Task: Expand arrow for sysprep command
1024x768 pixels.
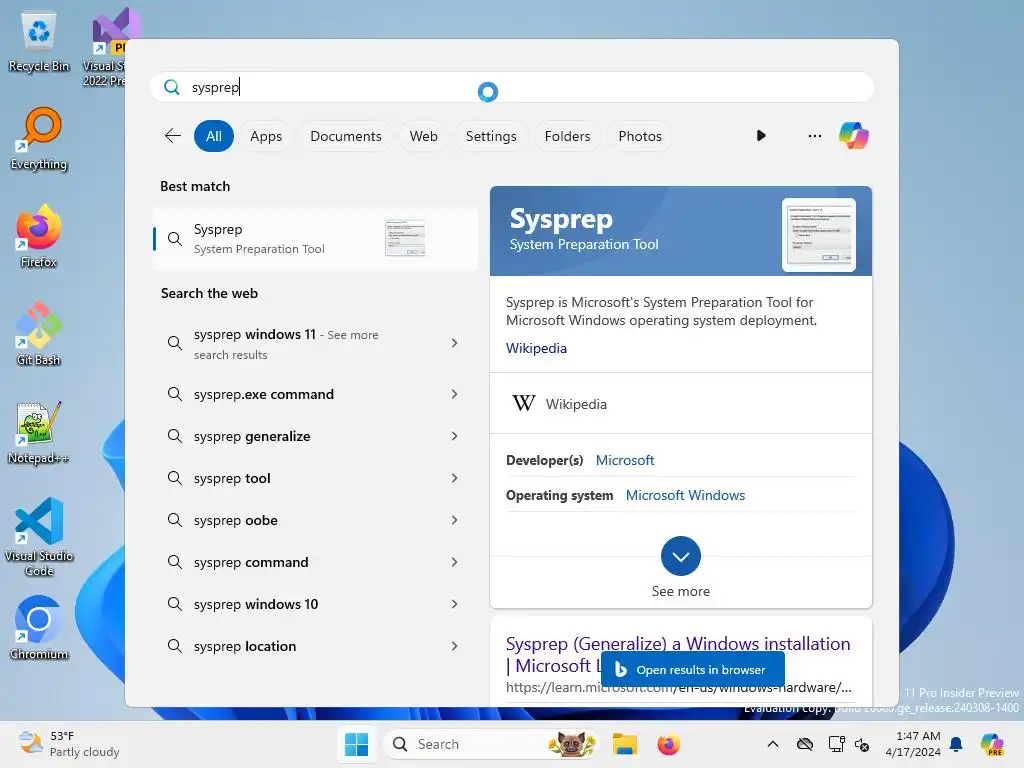Action: point(455,562)
